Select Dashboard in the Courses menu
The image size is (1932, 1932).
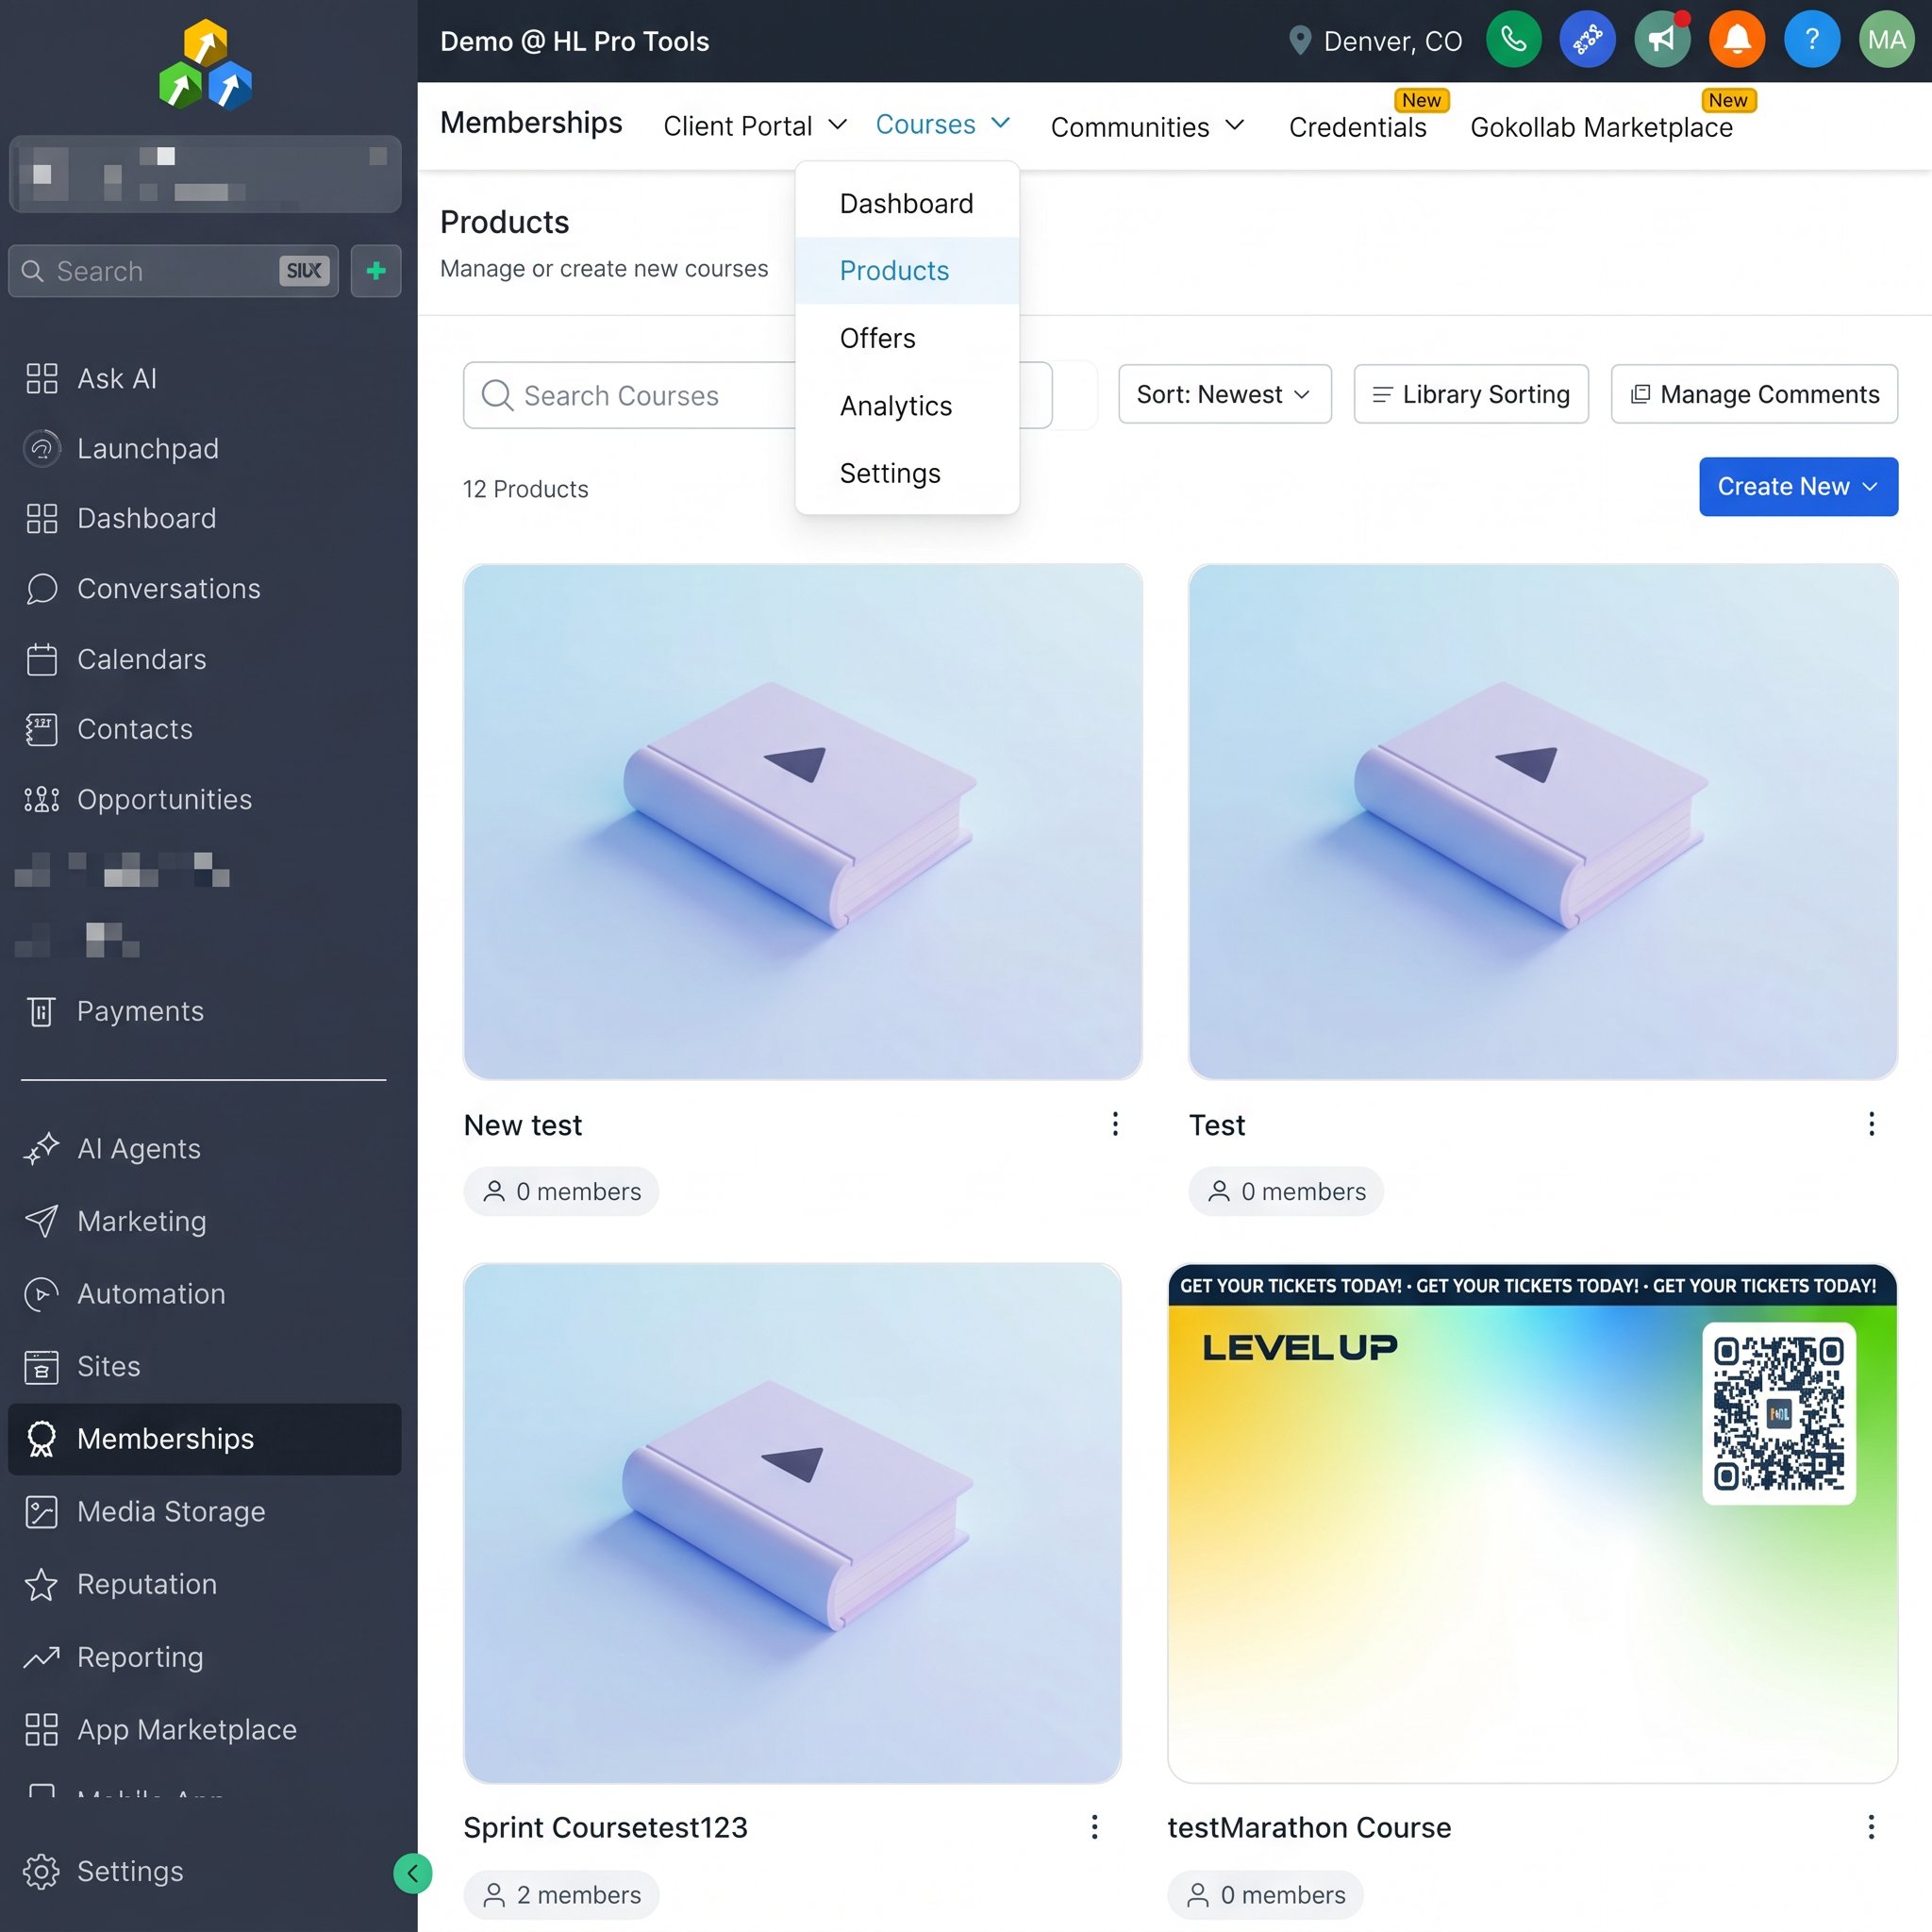pos(907,204)
